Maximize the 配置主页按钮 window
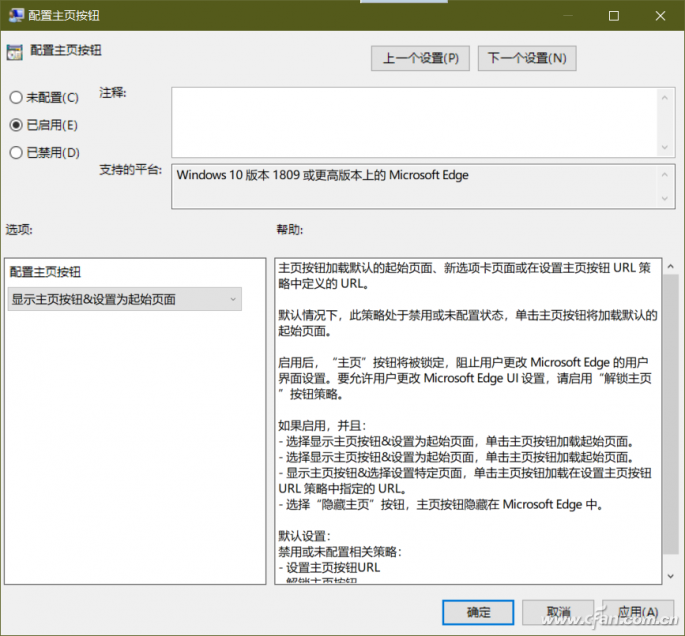Screen dimensions: 685x636 click(x=614, y=16)
